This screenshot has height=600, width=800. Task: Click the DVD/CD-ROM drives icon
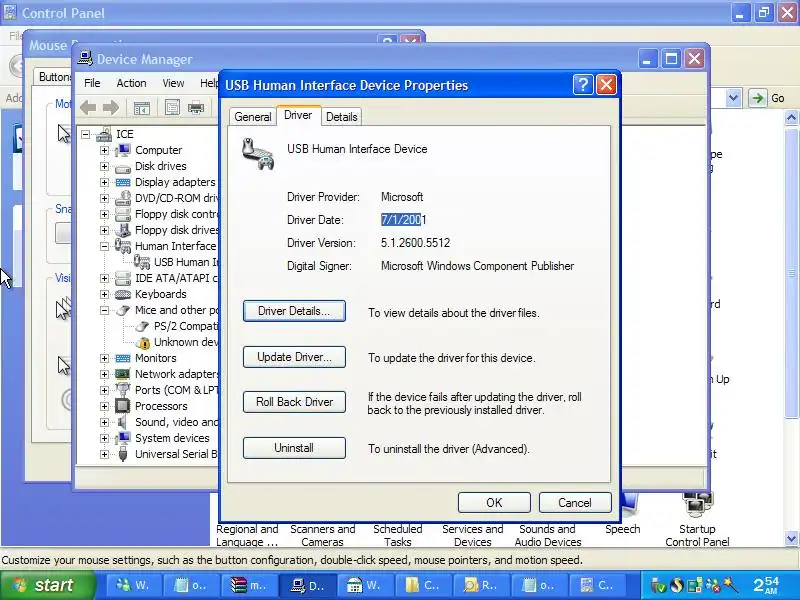(123, 198)
